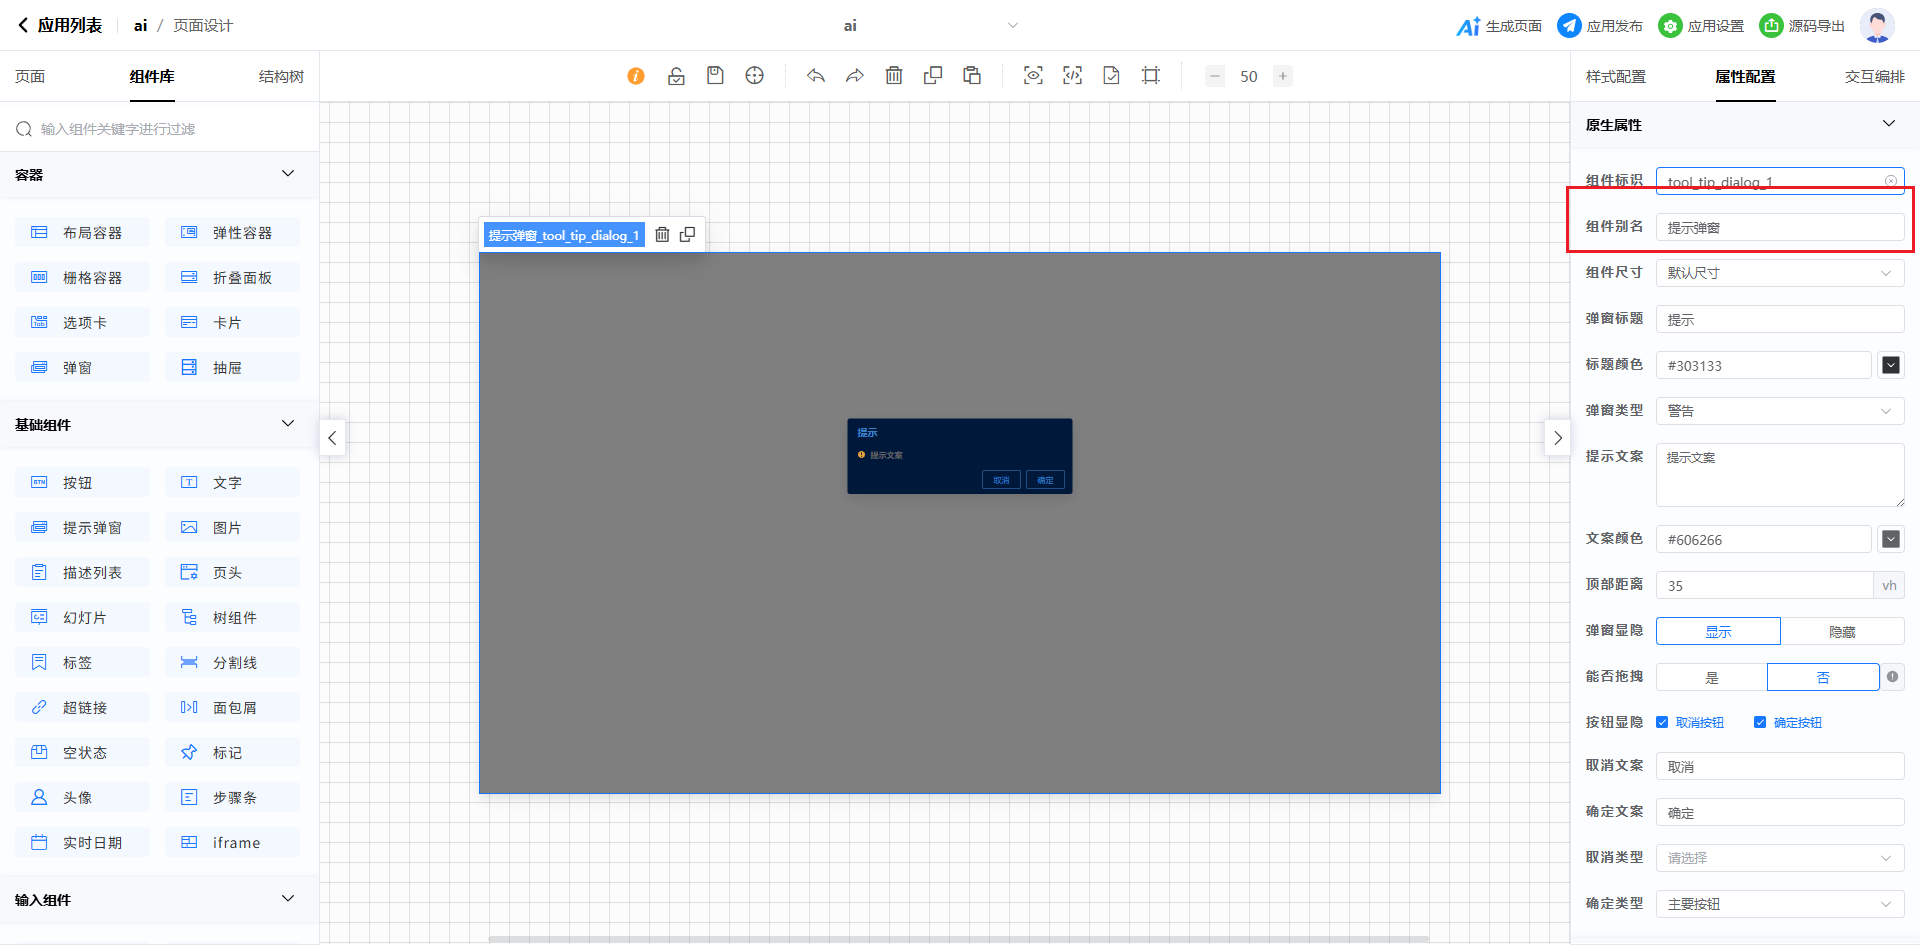Switch to the 结构树 tab
The image size is (1920, 945).
(281, 77)
